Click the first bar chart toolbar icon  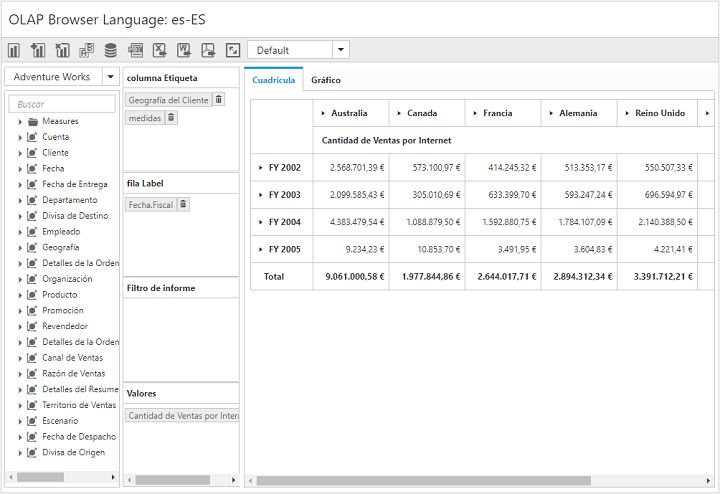click(x=14, y=50)
